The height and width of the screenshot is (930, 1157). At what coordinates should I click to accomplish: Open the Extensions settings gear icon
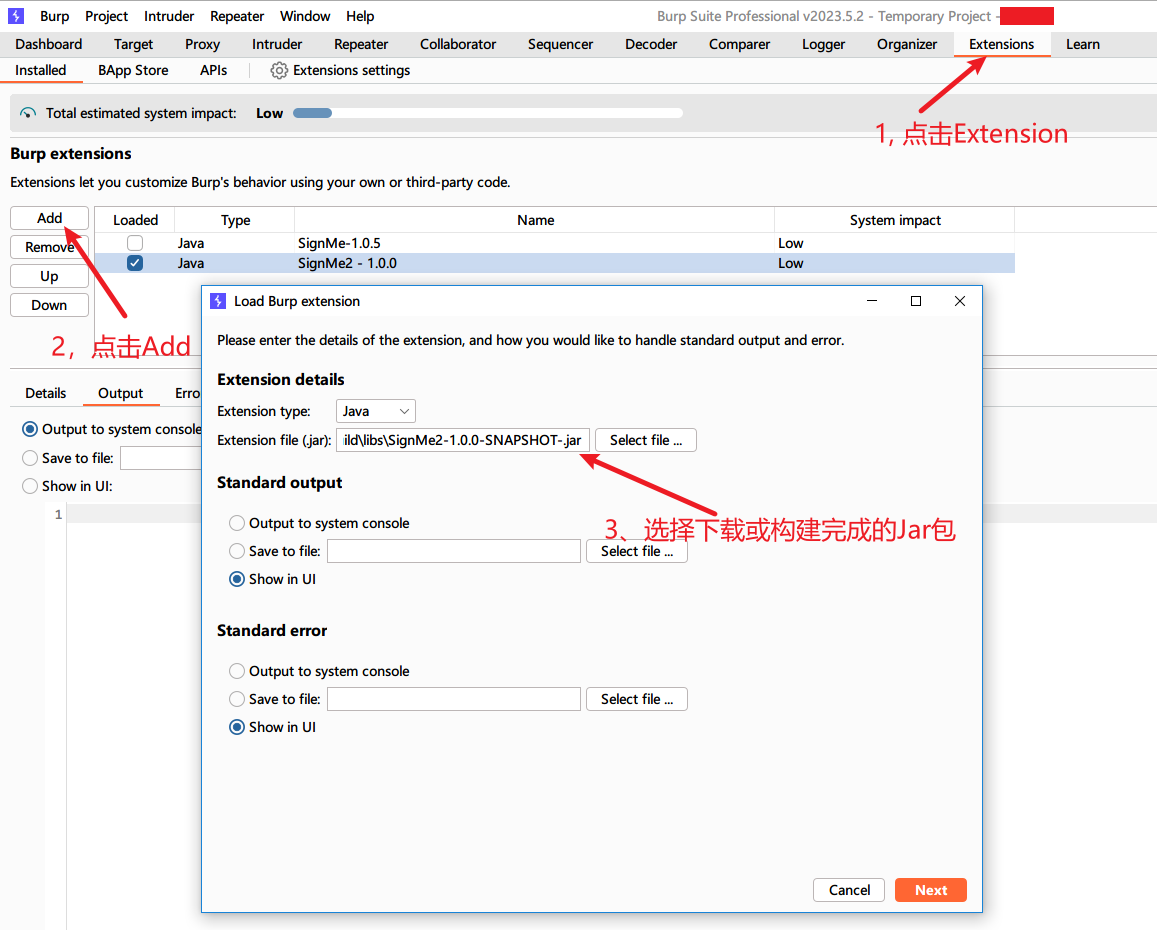coord(278,70)
